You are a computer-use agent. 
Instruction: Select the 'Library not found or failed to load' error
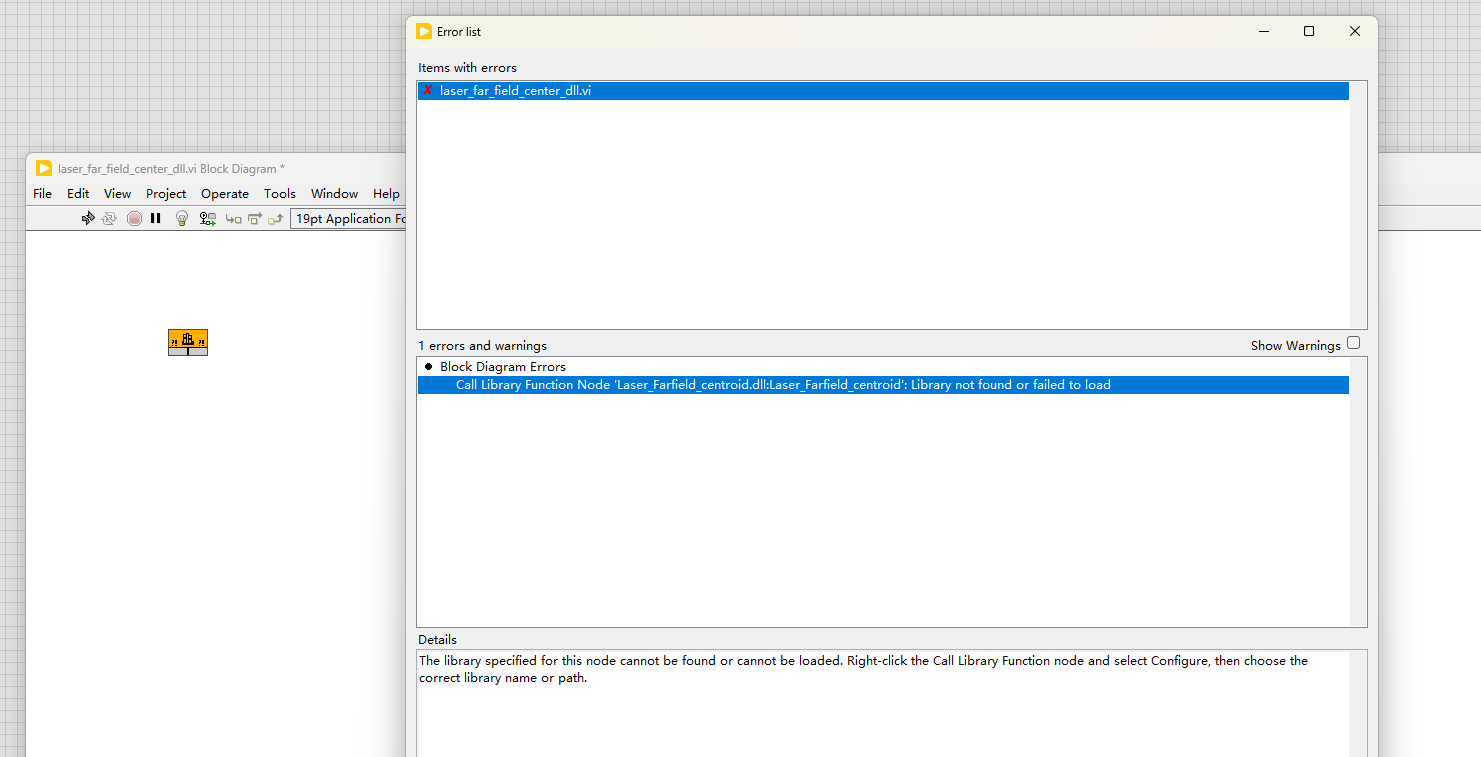[x=883, y=385]
